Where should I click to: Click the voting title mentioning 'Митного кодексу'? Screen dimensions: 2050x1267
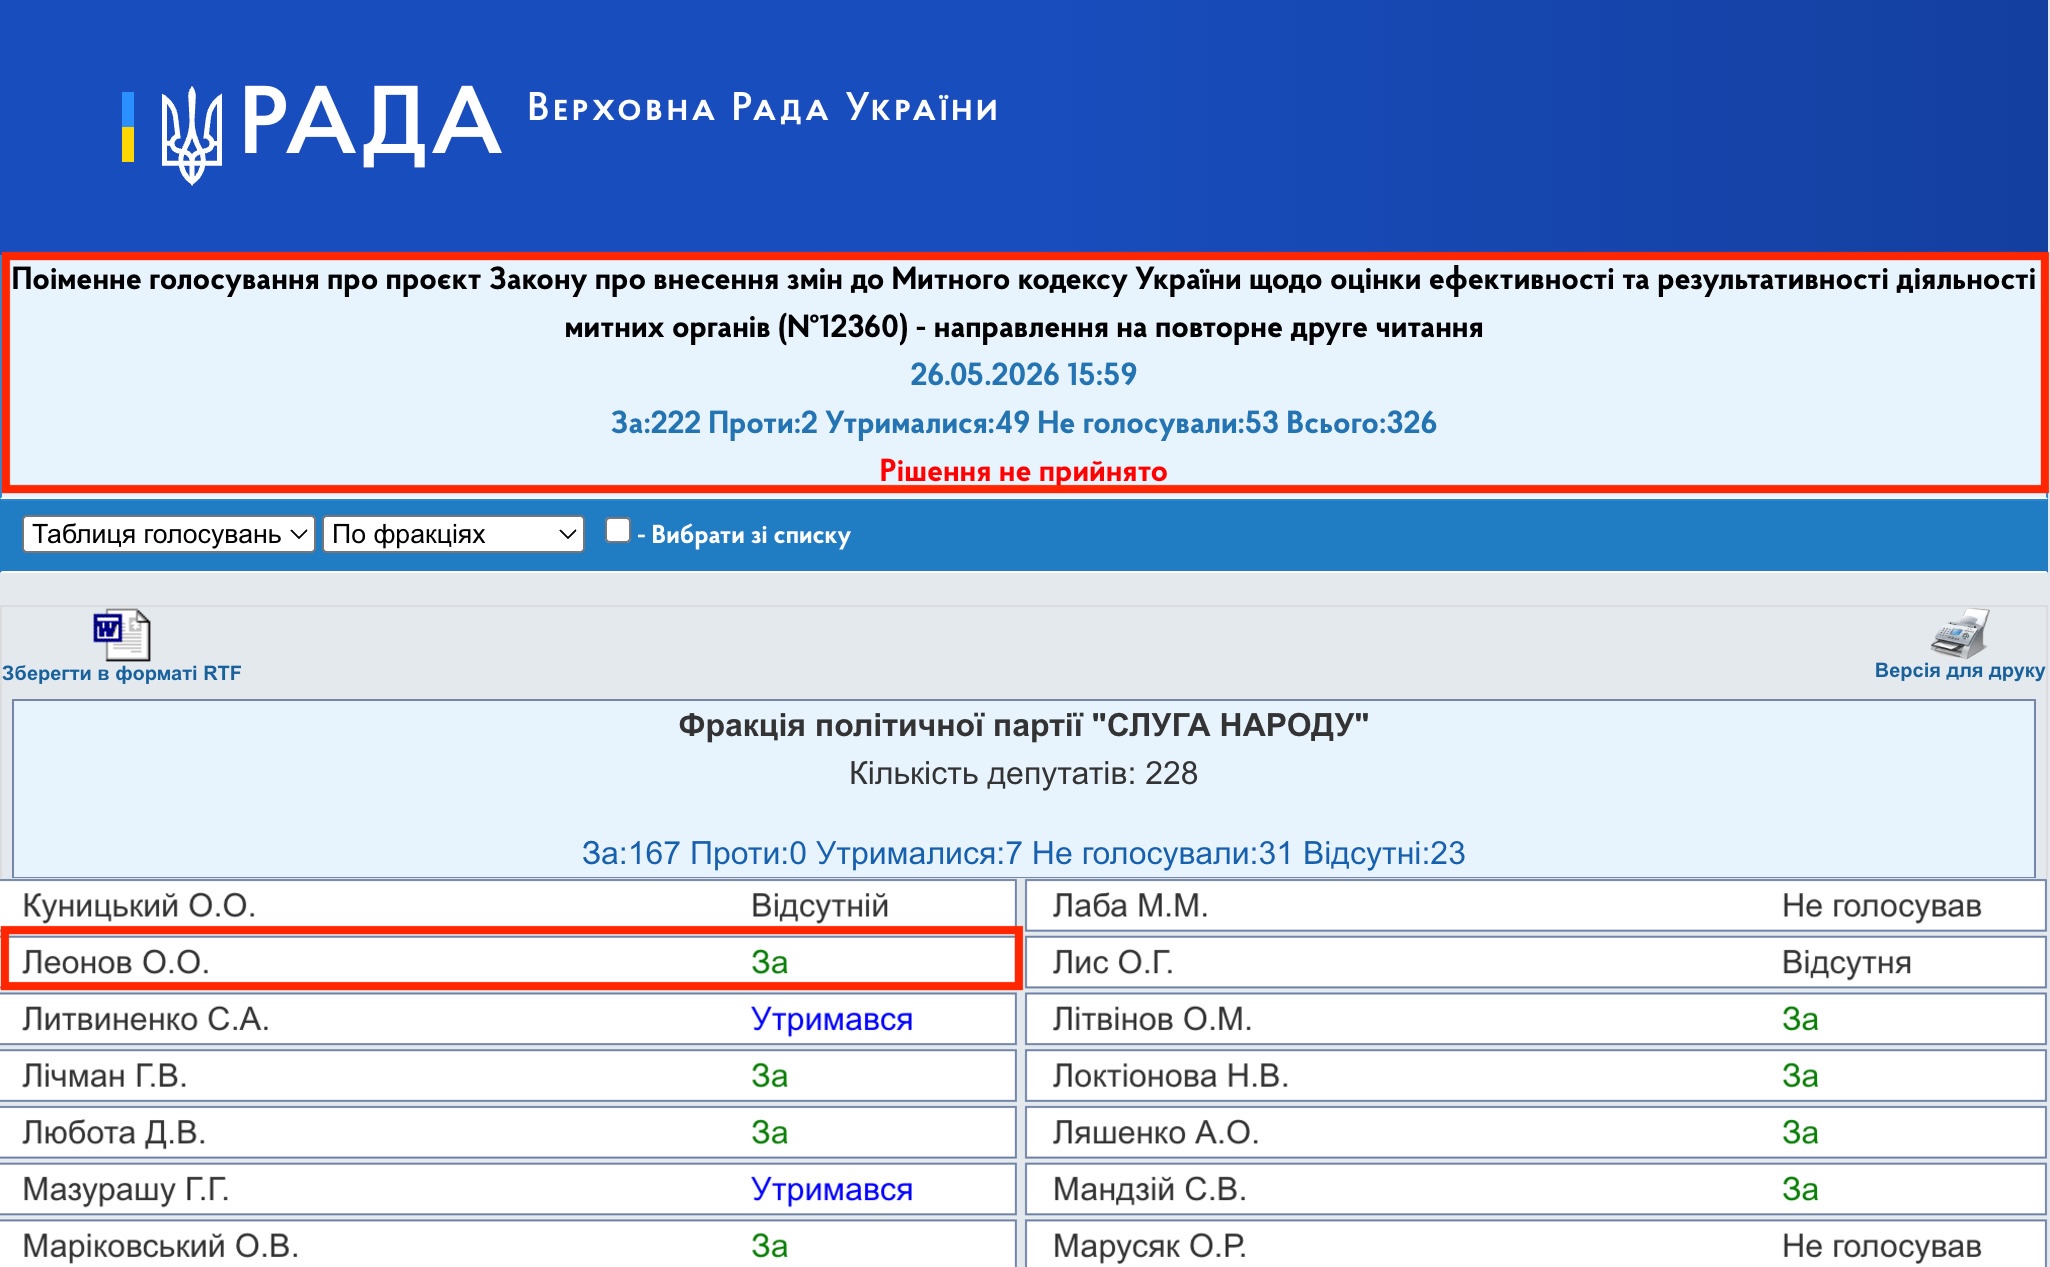point(1023,303)
